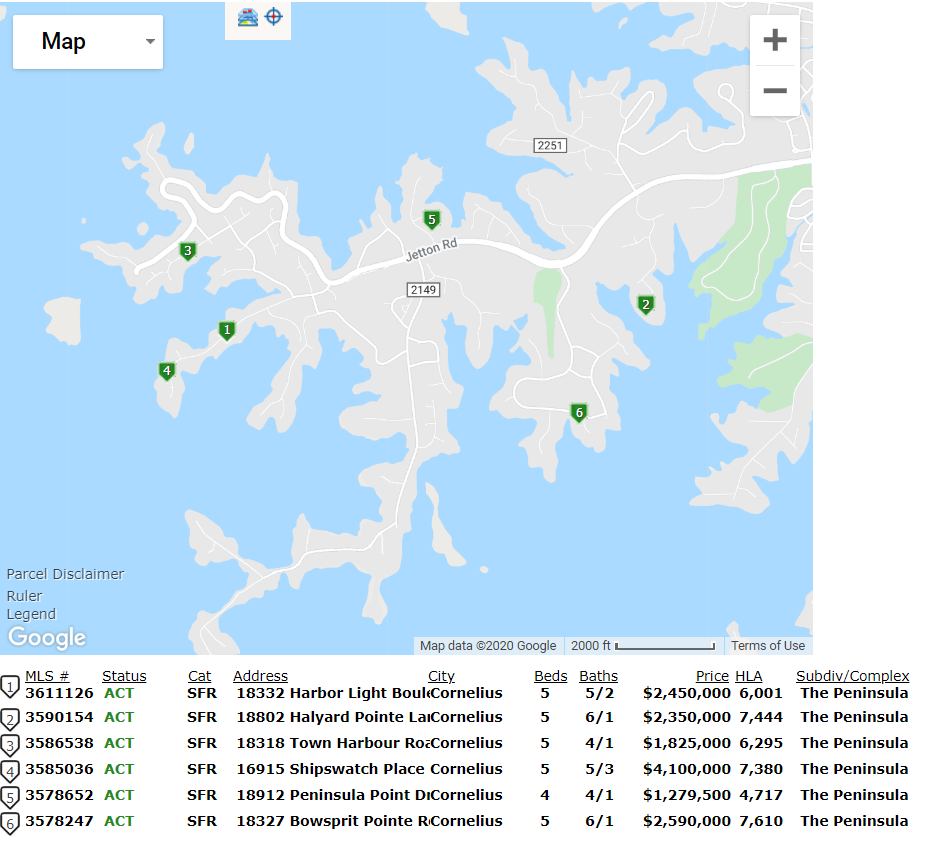Image resolution: width=930 pixels, height=842 pixels.
Task: Click price $1,279,500
Action: tap(687, 795)
